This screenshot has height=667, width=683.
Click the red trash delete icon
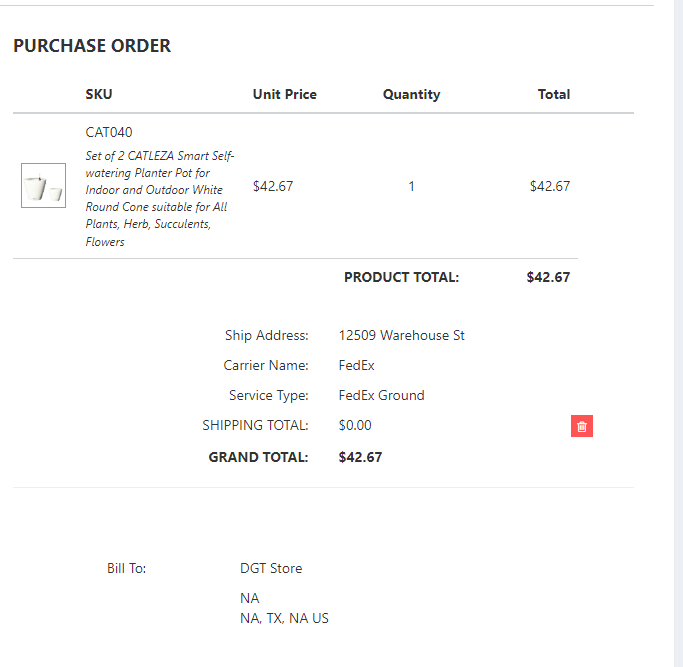(582, 426)
